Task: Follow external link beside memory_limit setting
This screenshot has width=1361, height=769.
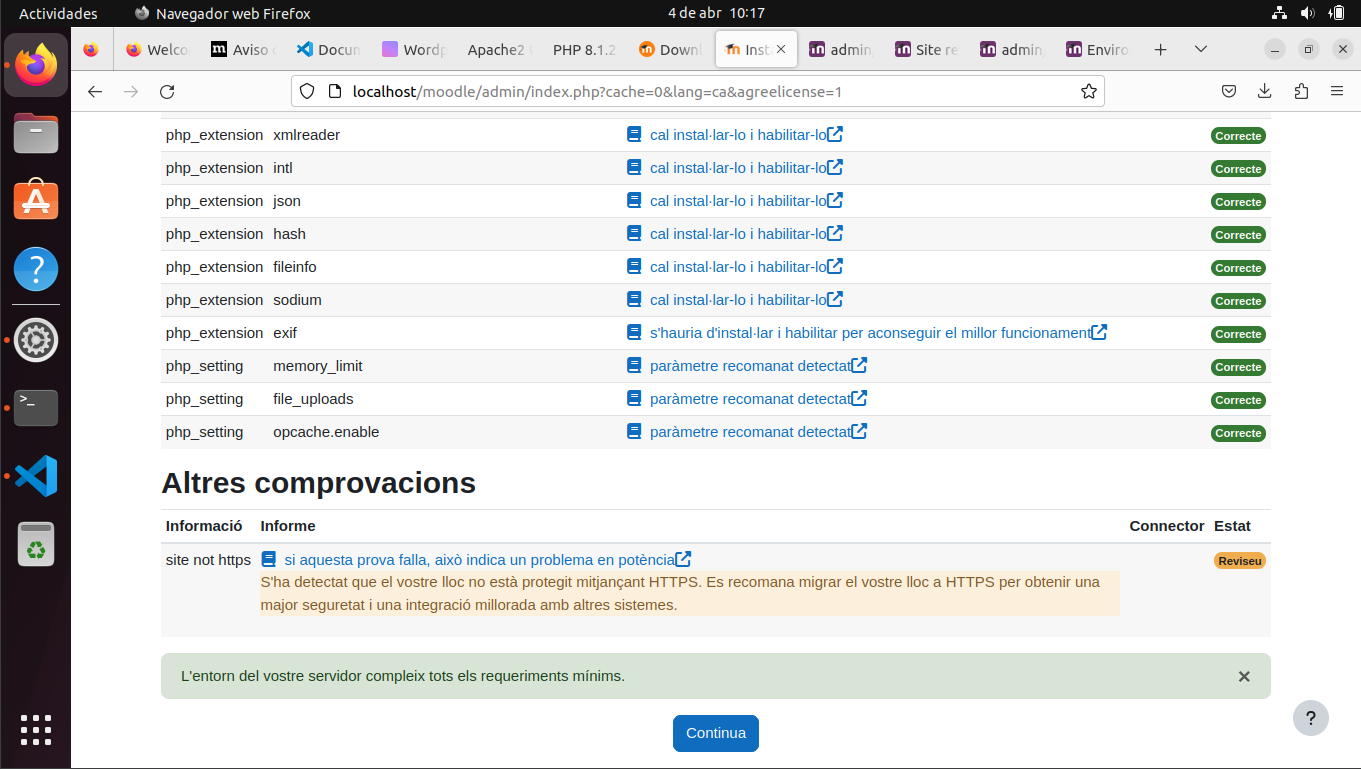Action: tap(858, 365)
